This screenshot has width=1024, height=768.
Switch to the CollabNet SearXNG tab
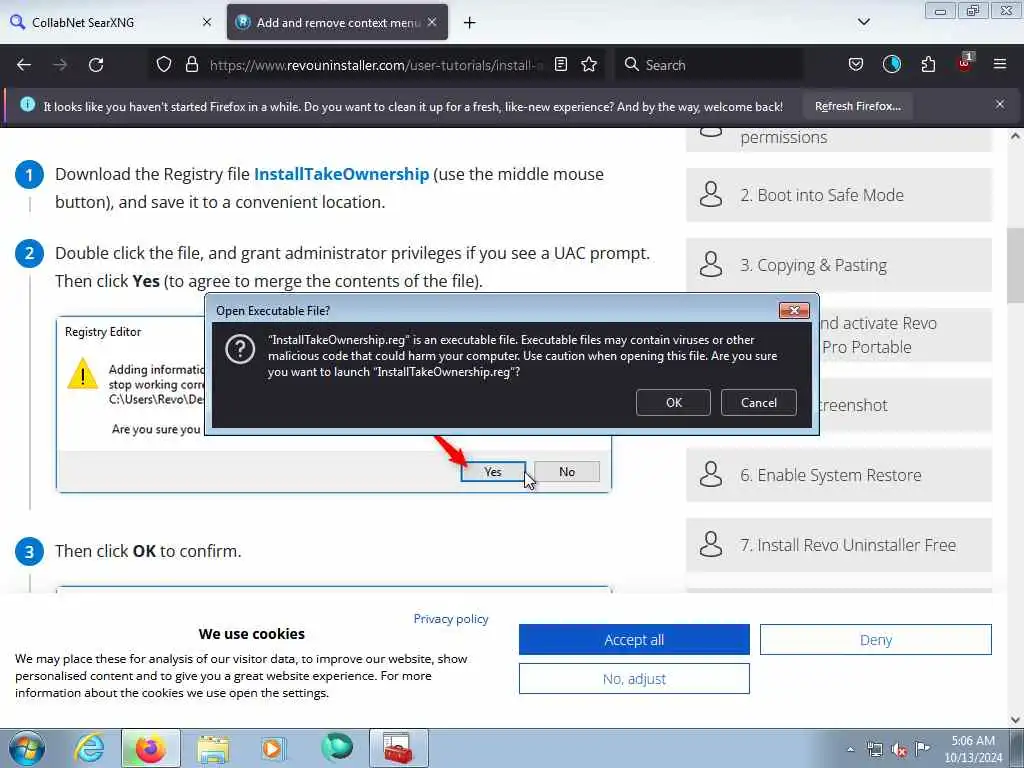coord(111,22)
